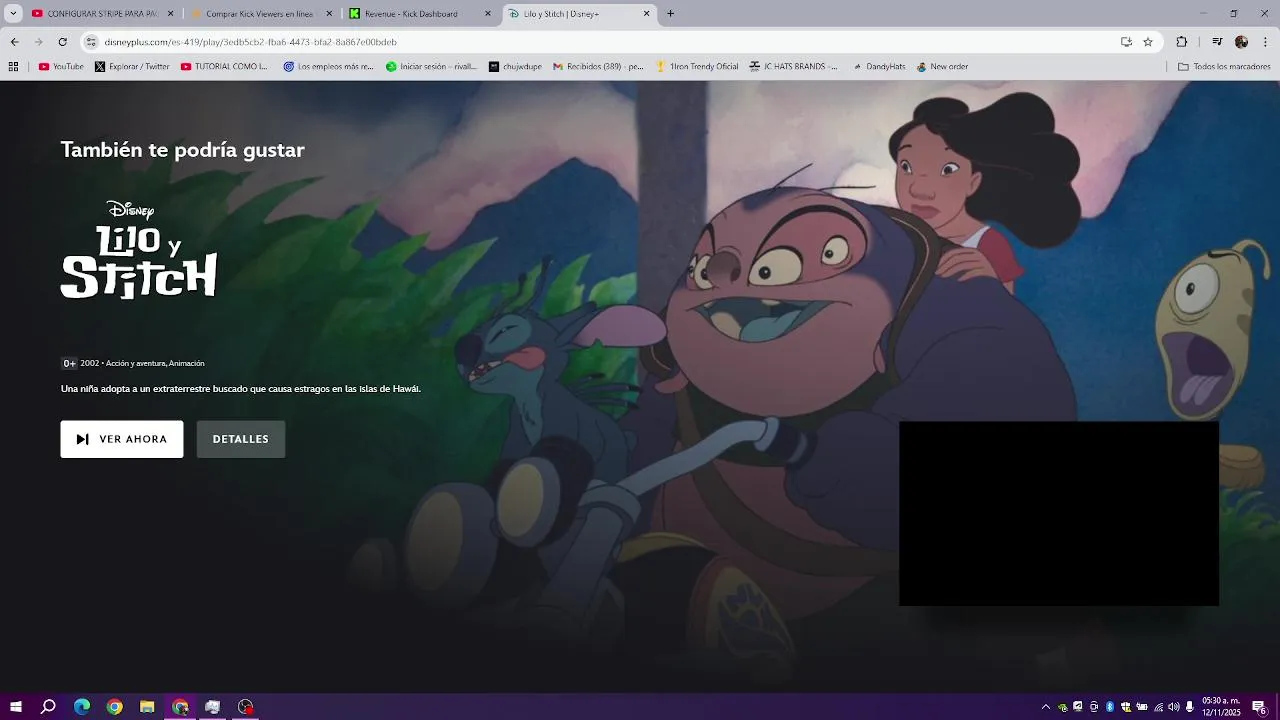Viewport: 1280px width, 720px height.
Task: Open the notification center icon
Action: tap(1259, 707)
